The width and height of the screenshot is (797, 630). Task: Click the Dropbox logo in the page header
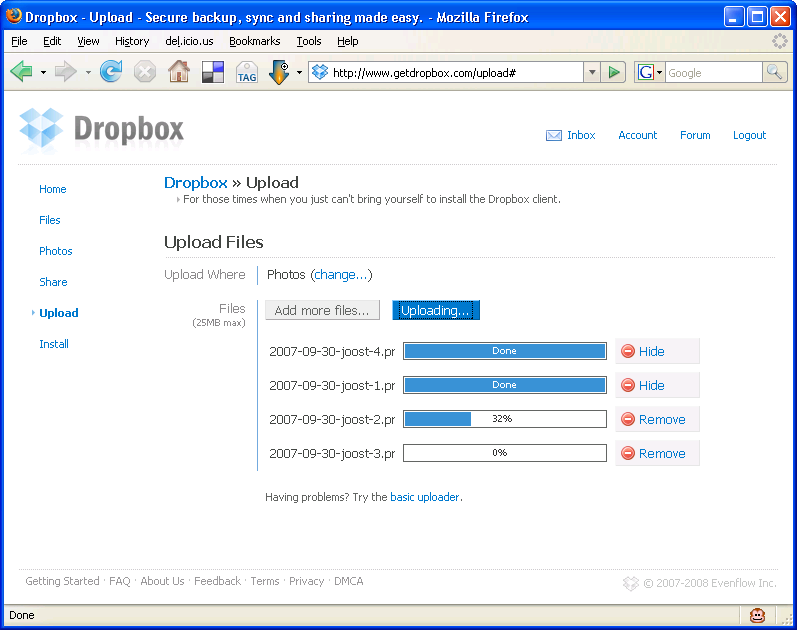pos(101,130)
